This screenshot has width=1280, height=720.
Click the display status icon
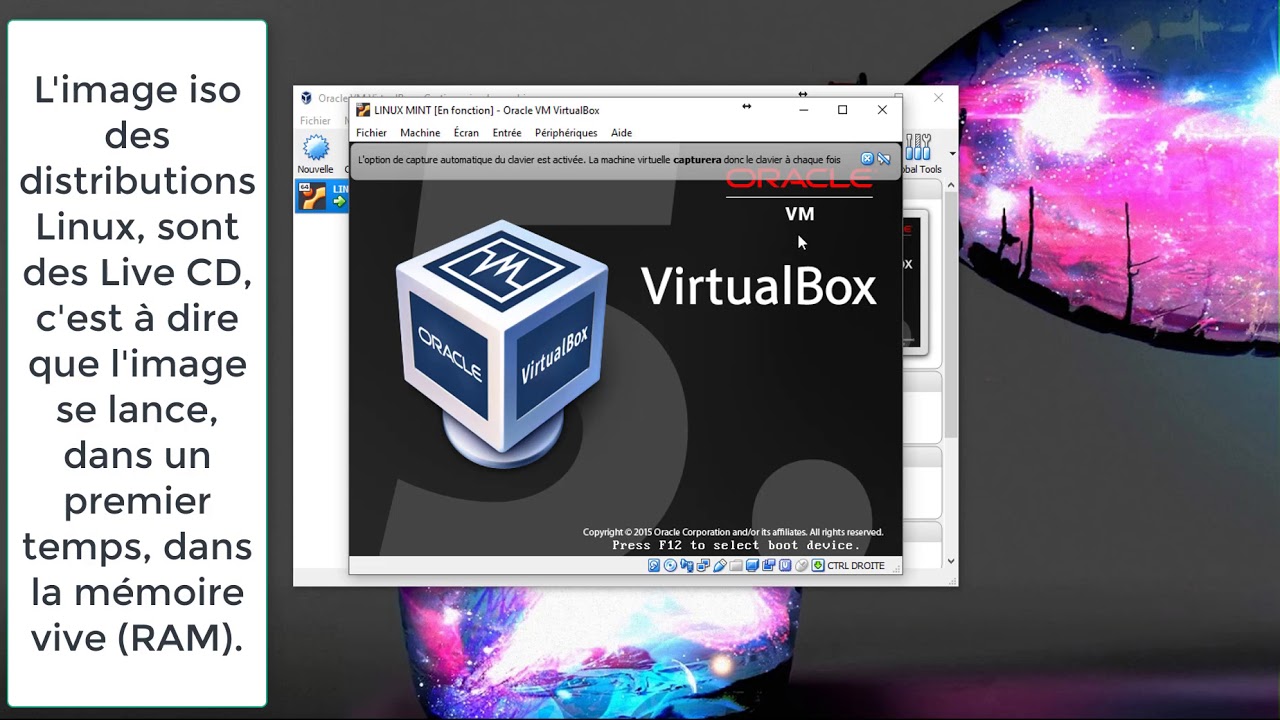click(x=752, y=565)
